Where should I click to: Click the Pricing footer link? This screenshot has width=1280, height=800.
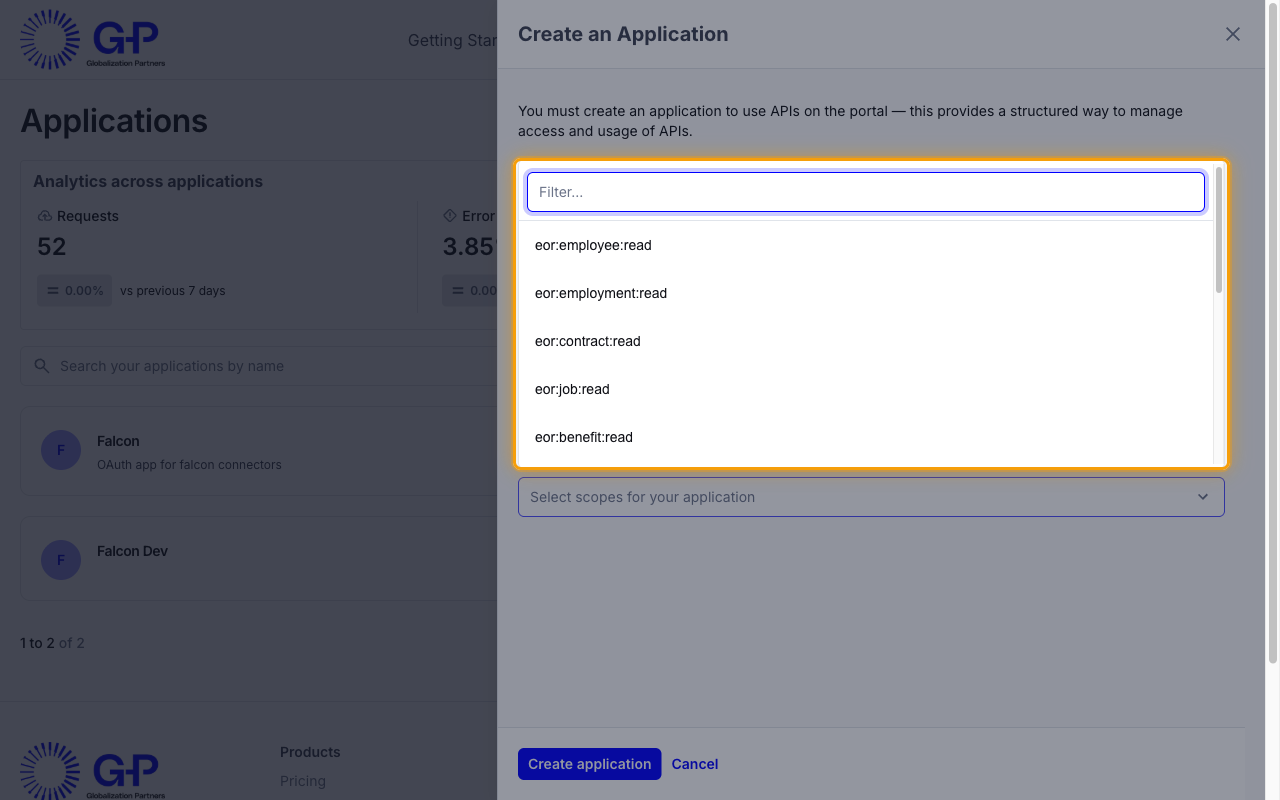coord(303,781)
